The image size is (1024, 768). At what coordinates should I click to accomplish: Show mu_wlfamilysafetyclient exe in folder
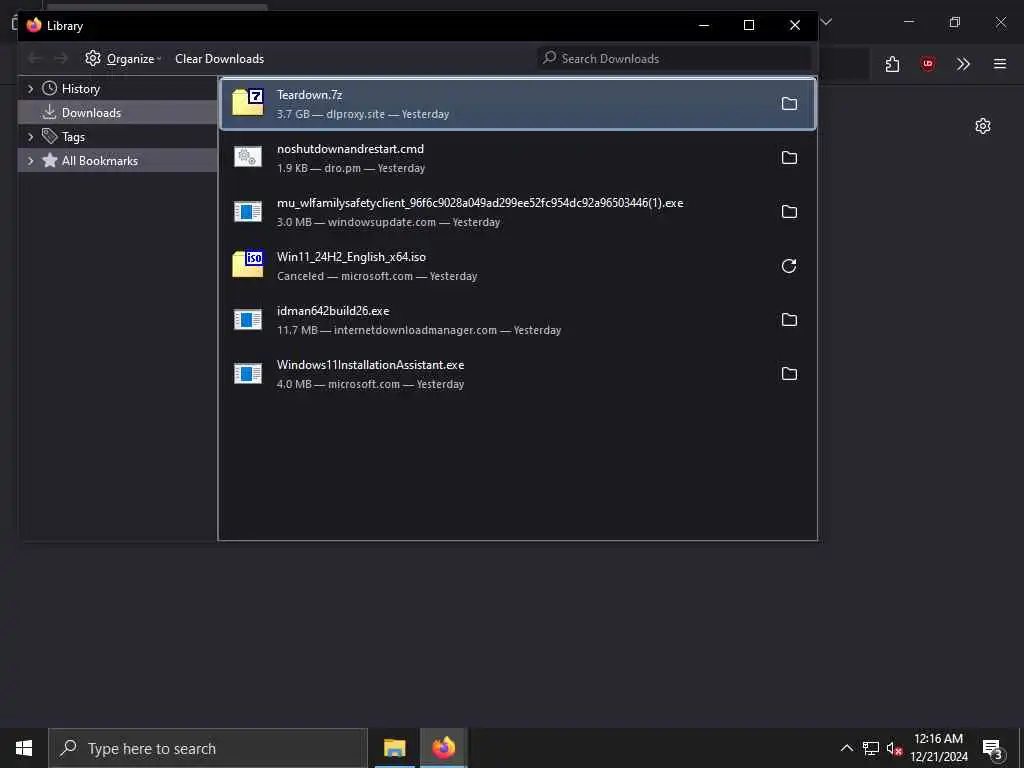[789, 212]
